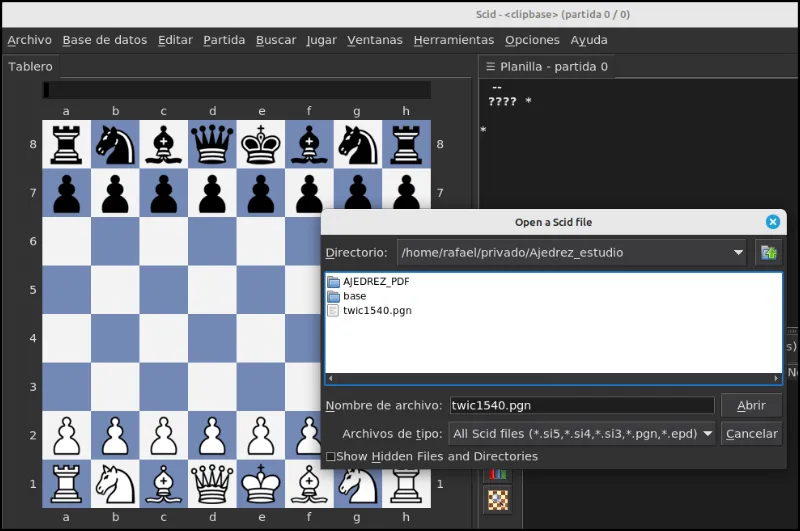Pick the black pawn on a7
Viewport: 800px width, 531px height.
tap(66, 193)
